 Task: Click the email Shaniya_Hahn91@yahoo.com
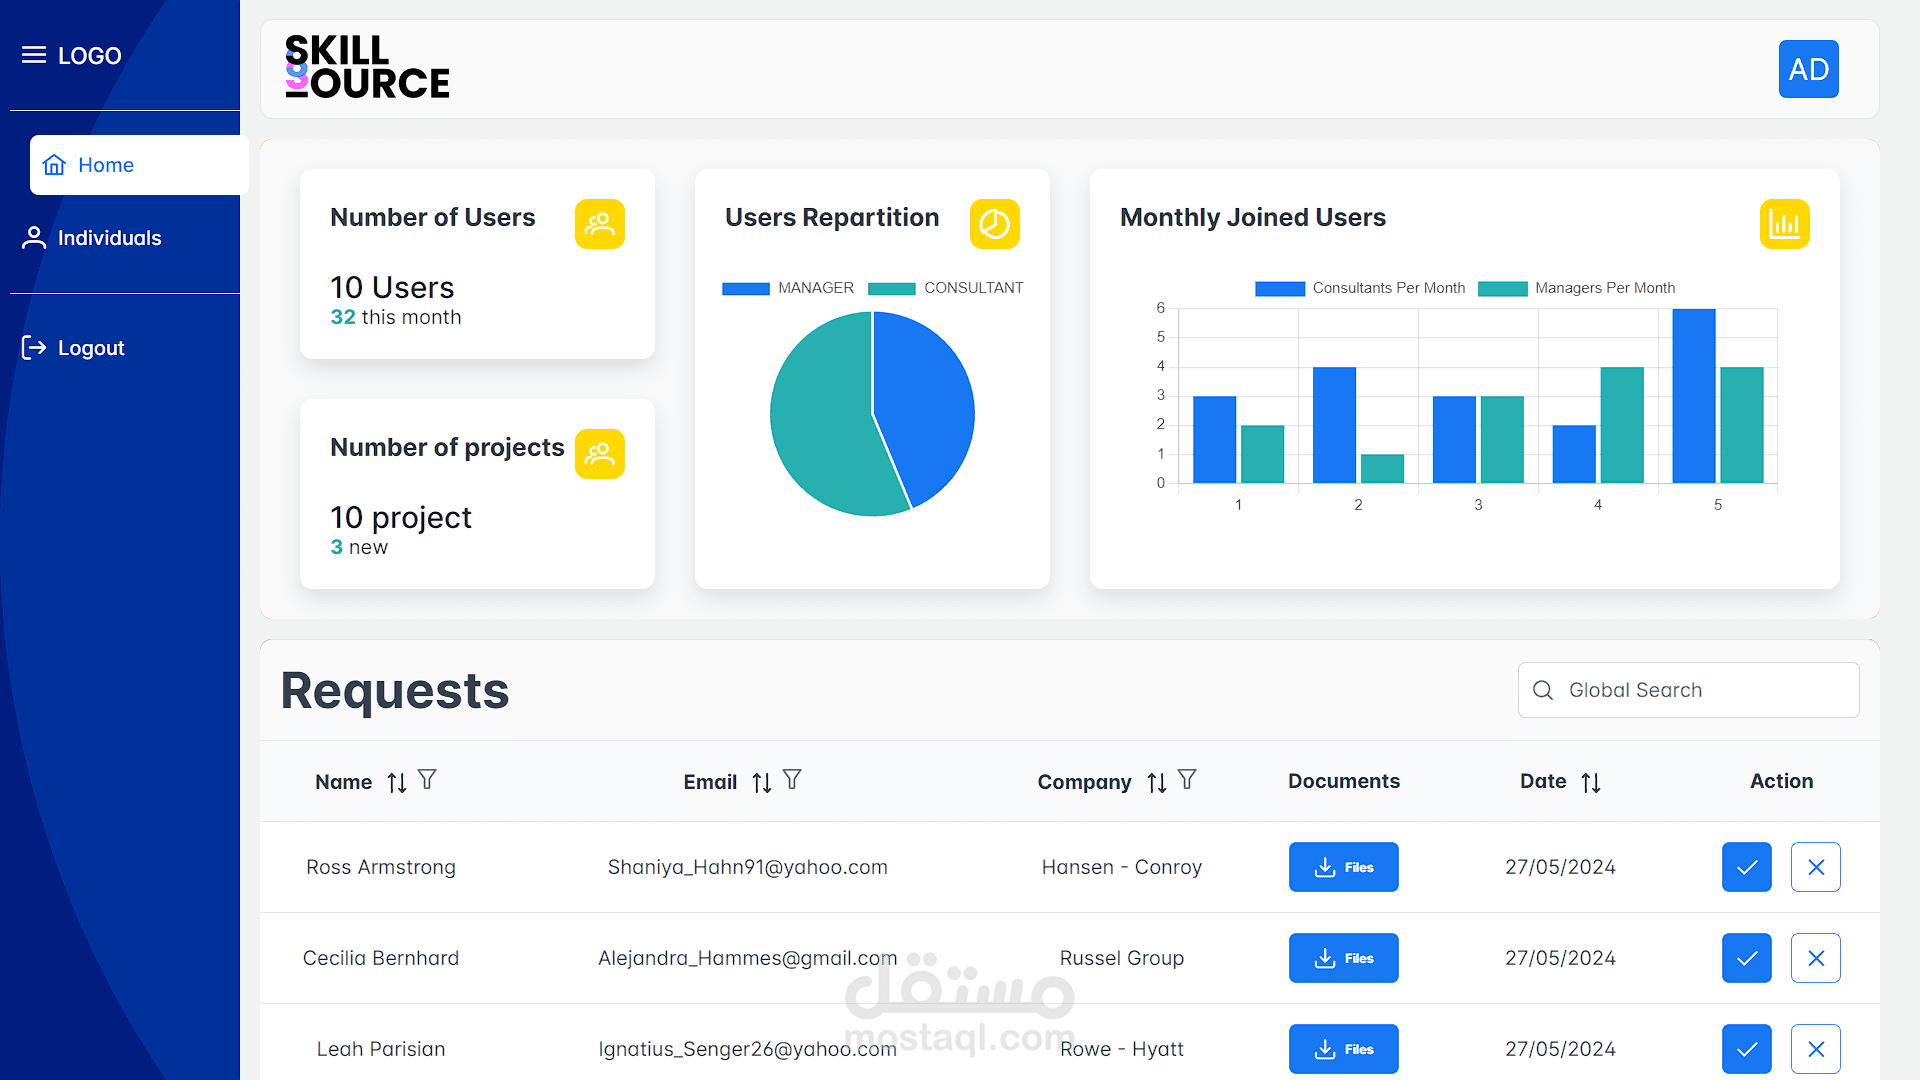point(748,867)
